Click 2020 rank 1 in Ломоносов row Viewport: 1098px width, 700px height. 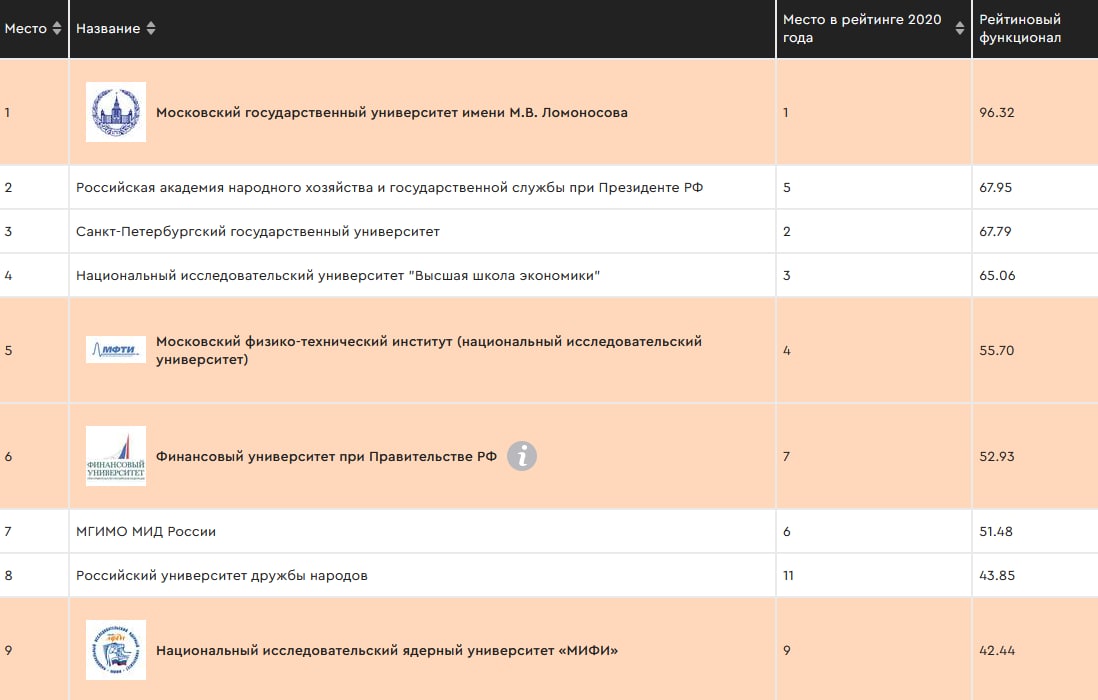coord(786,113)
